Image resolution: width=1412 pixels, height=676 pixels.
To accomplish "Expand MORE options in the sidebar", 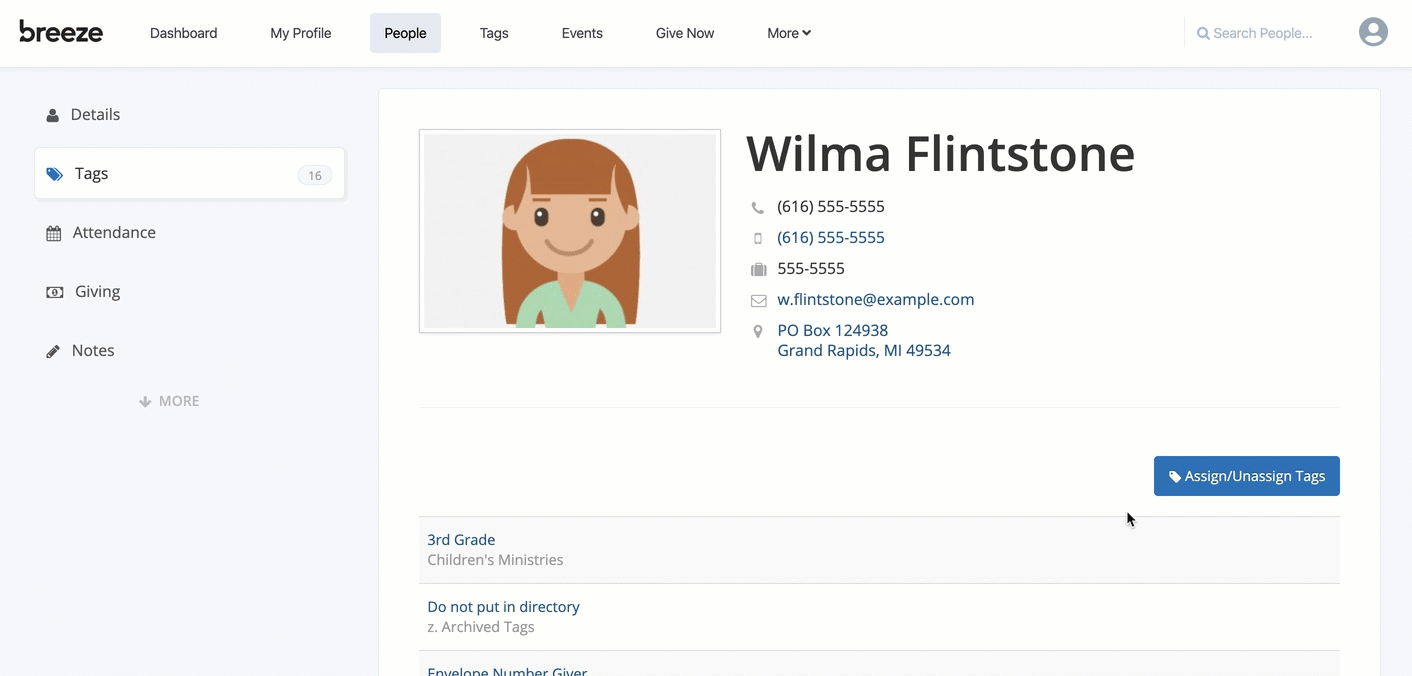I will (x=169, y=401).
